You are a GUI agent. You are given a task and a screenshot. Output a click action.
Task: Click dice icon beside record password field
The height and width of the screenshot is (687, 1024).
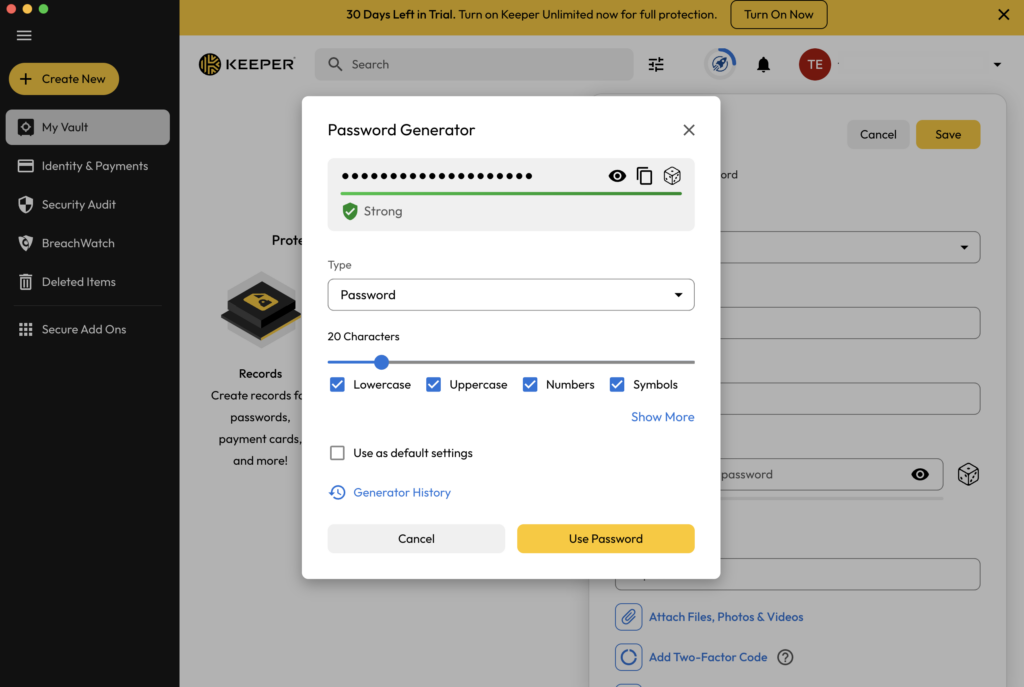click(968, 475)
